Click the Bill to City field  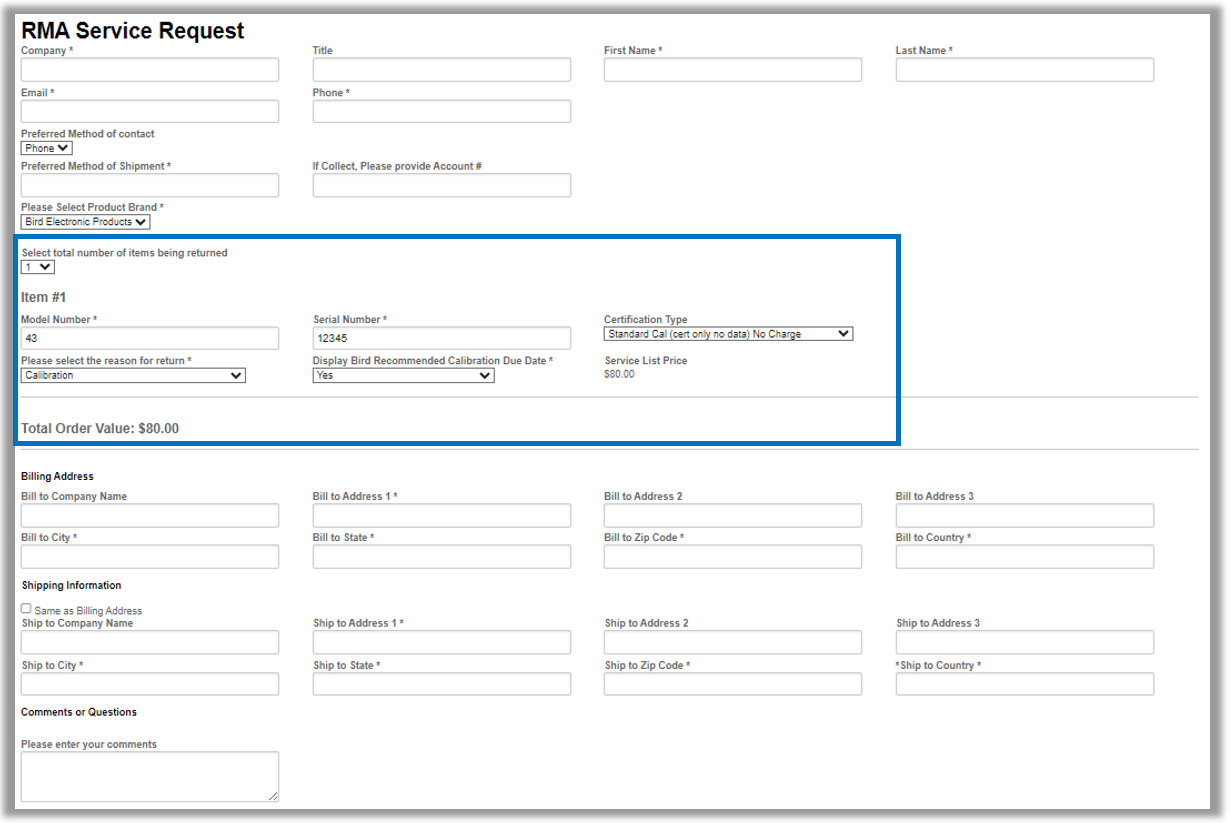click(x=150, y=557)
